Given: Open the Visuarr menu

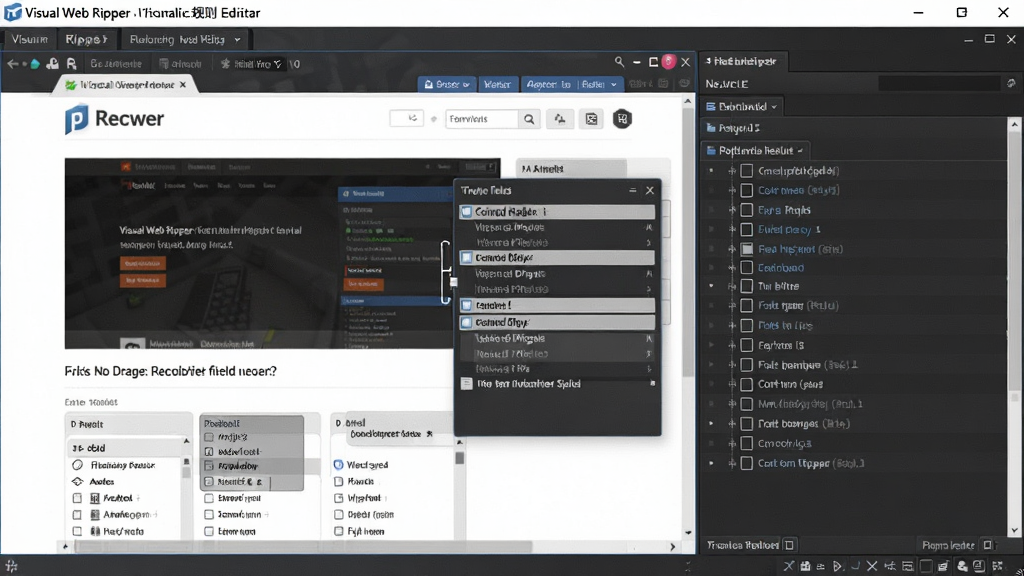Looking at the screenshot, I should click(x=29, y=39).
